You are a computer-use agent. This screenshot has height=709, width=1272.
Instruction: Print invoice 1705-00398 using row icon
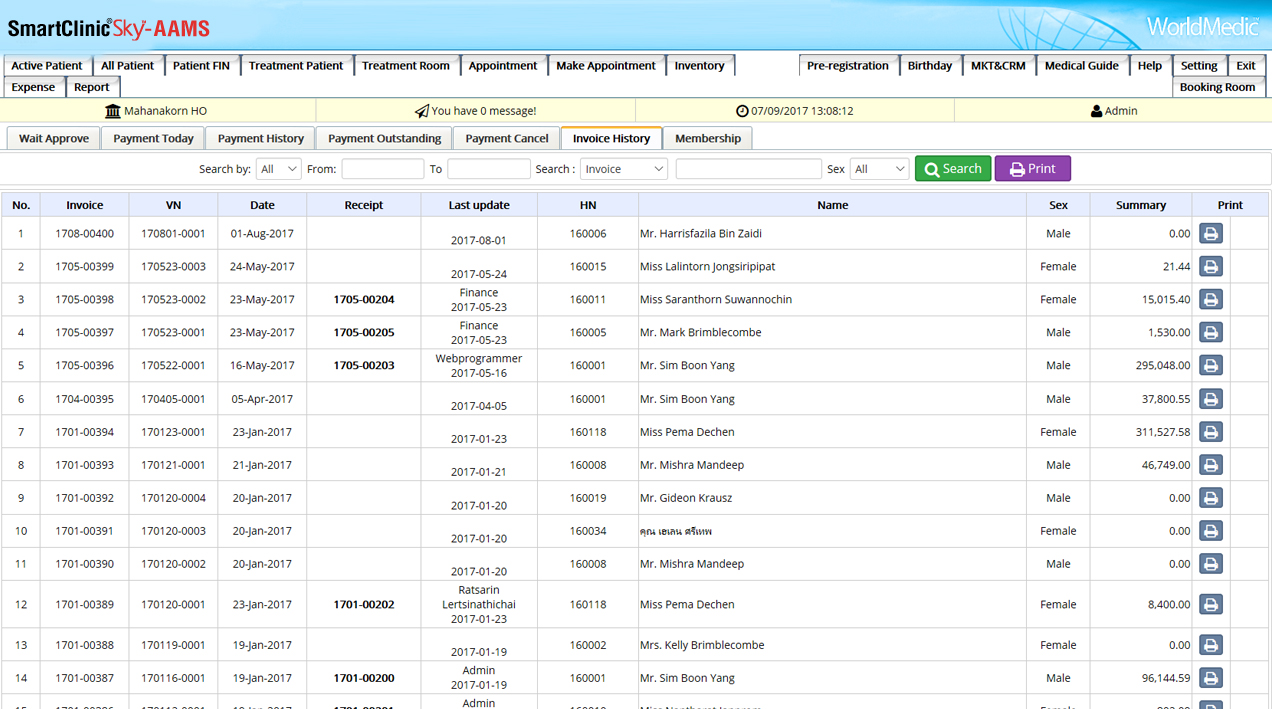click(1210, 300)
